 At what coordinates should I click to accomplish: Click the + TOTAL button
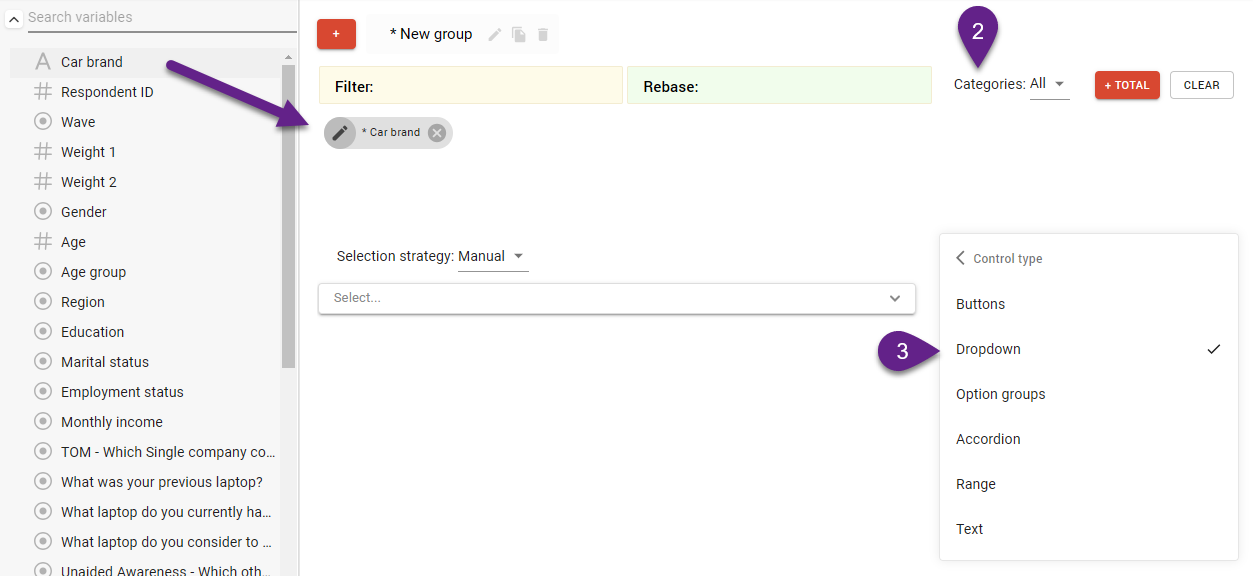tap(1126, 85)
